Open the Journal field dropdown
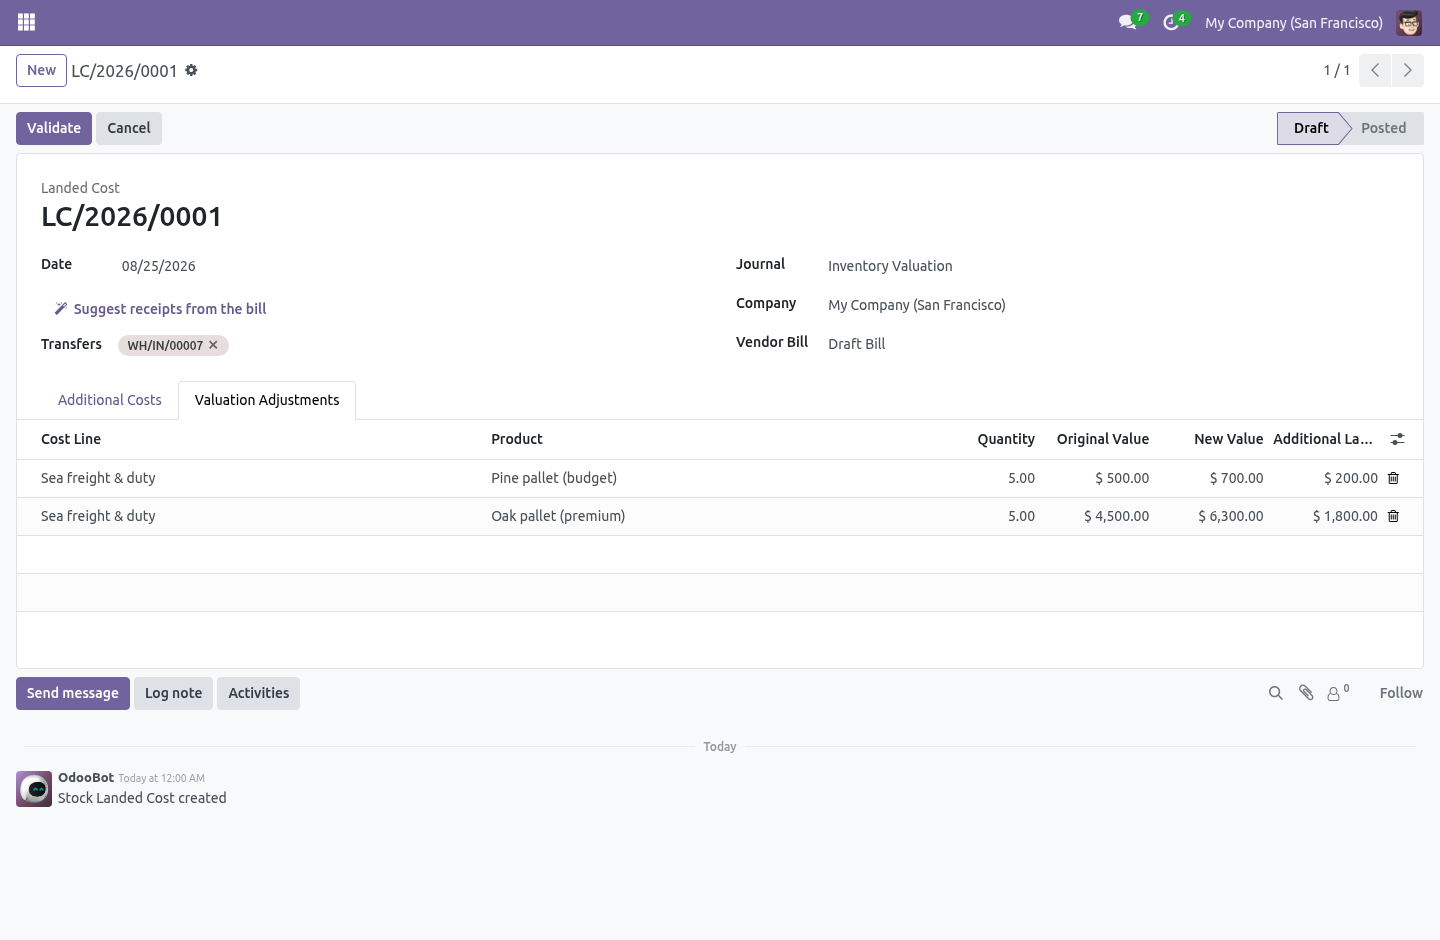The image size is (1440, 940). (1112, 266)
